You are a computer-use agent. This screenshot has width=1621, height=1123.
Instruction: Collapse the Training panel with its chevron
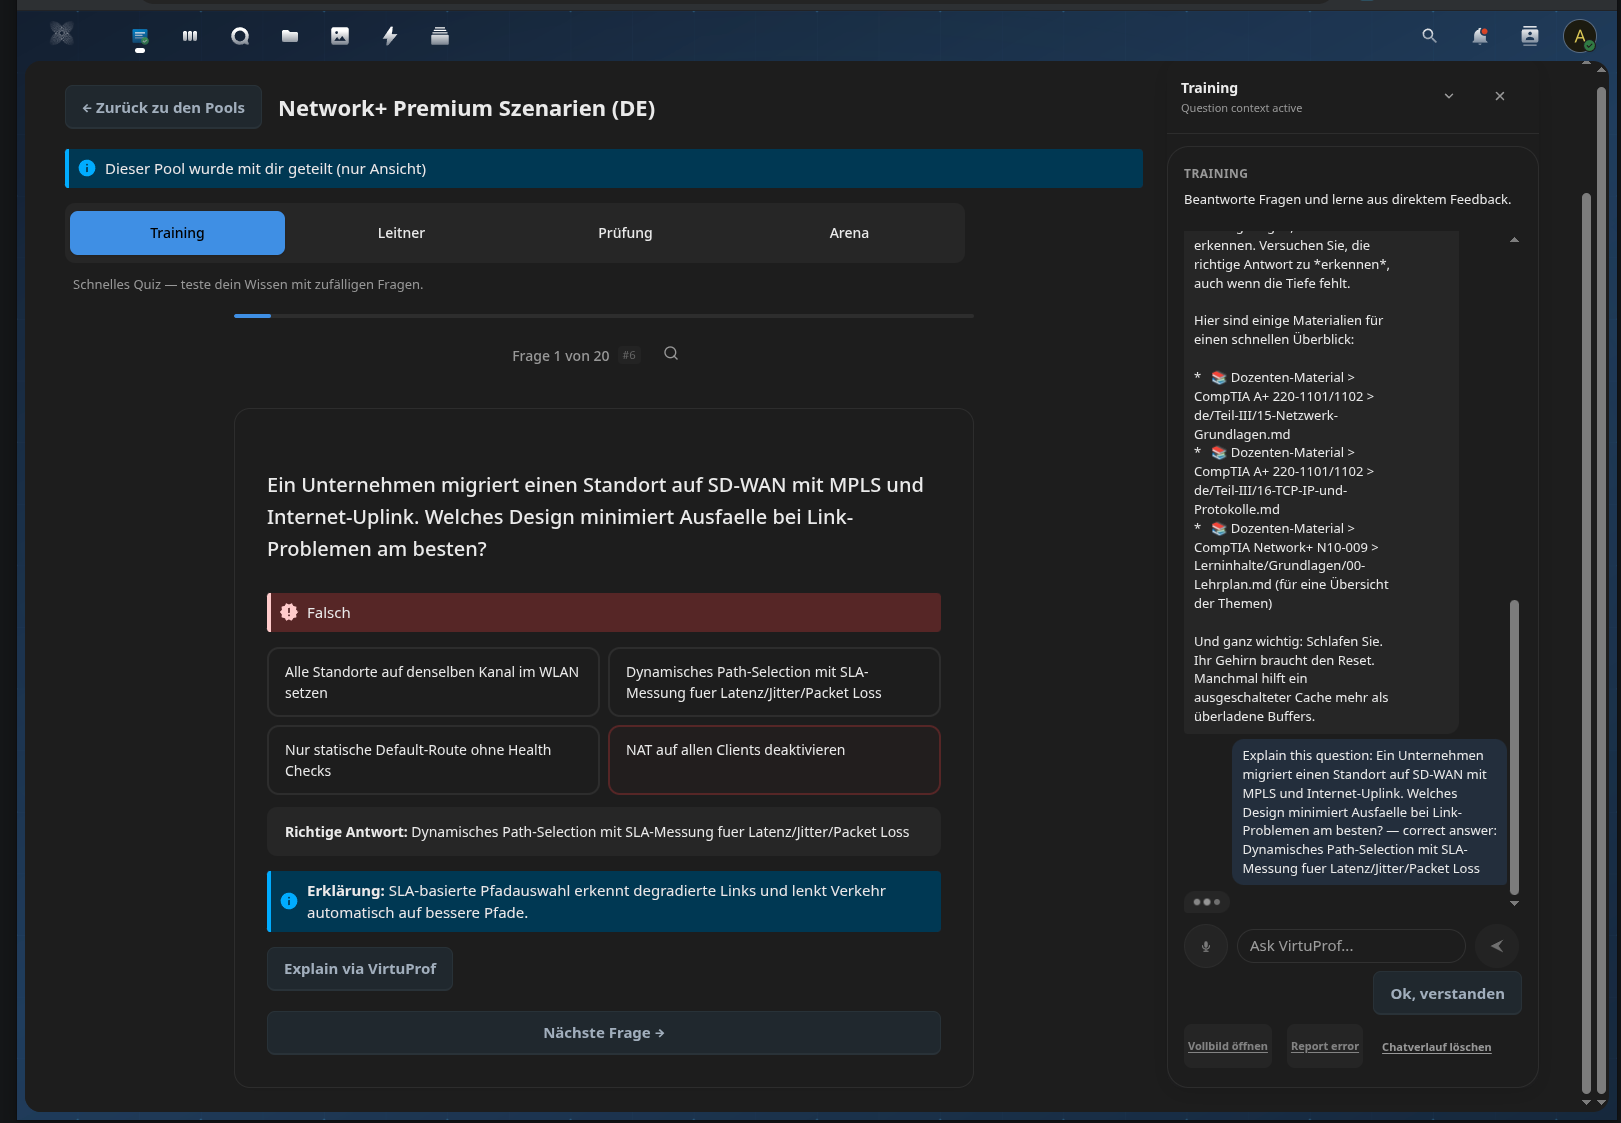(x=1448, y=96)
